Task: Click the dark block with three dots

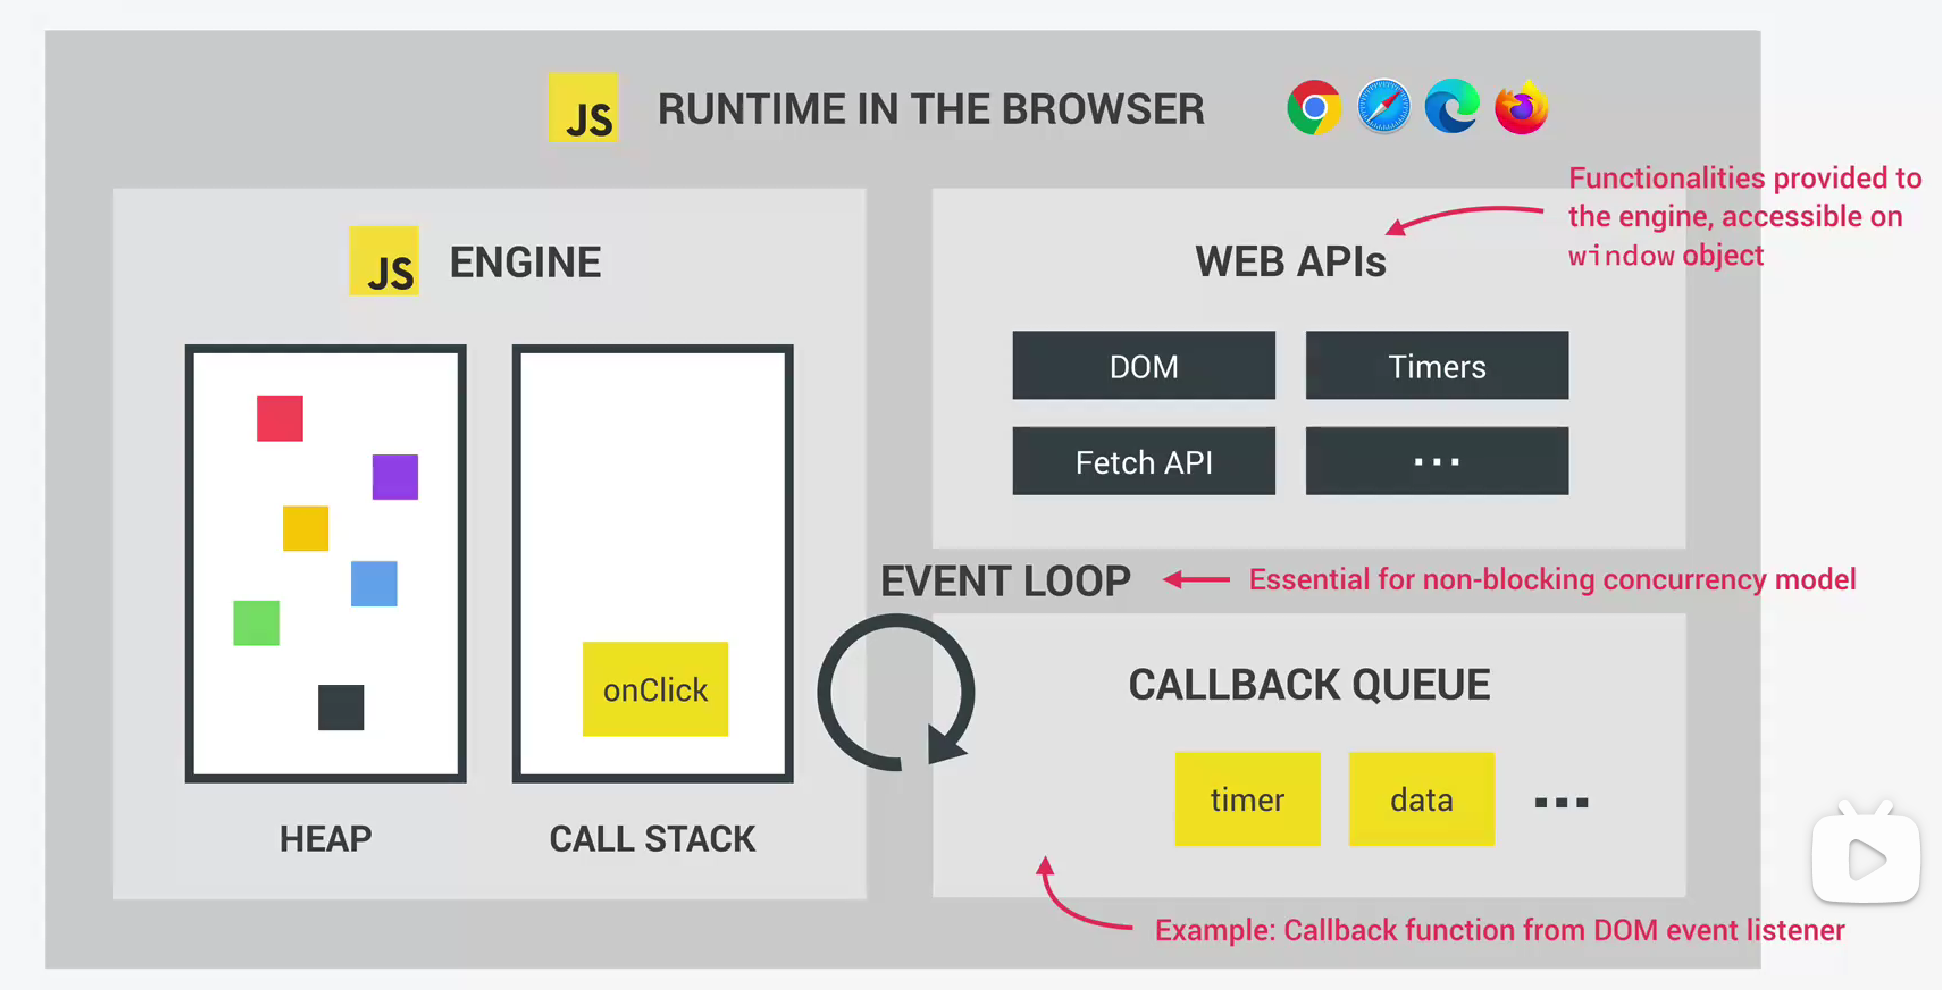Action: [x=1436, y=461]
